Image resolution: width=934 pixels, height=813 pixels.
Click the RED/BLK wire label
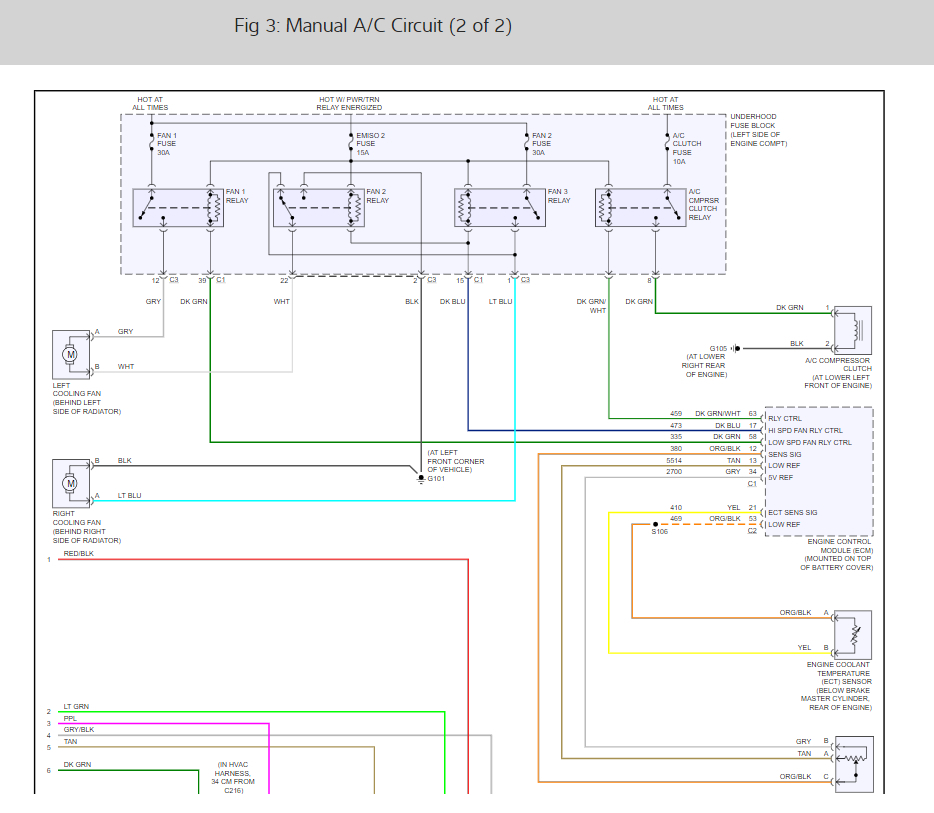(x=79, y=553)
